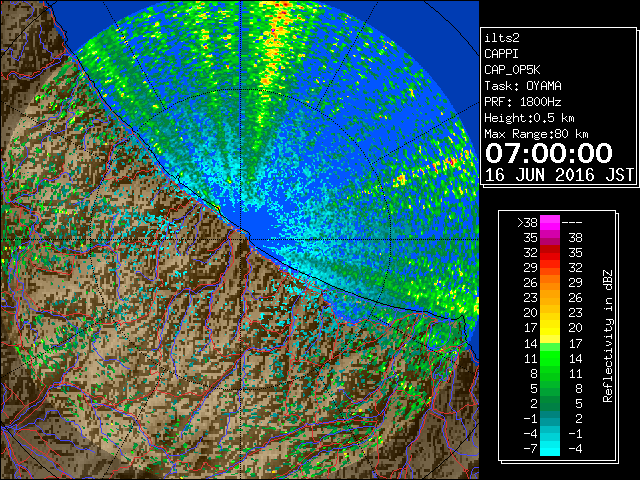Click the large 07:00:00 timestamp
The height and width of the screenshot is (480, 640).
[x=549, y=153]
